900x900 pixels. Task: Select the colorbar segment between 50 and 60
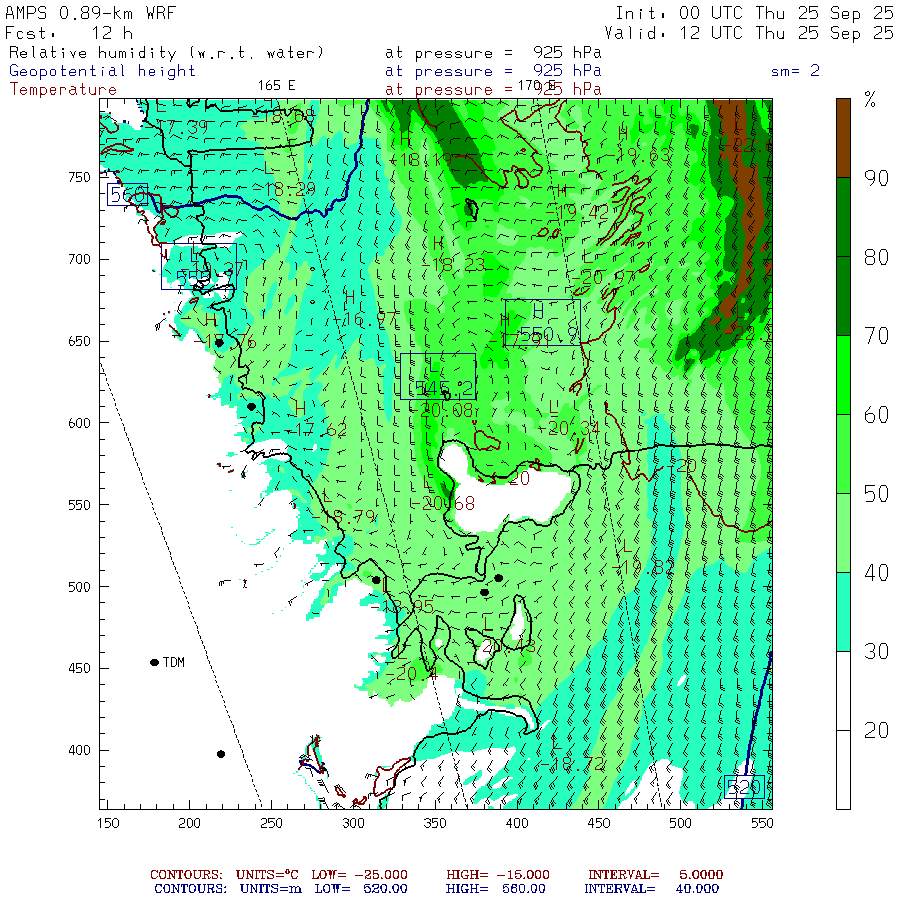click(843, 453)
